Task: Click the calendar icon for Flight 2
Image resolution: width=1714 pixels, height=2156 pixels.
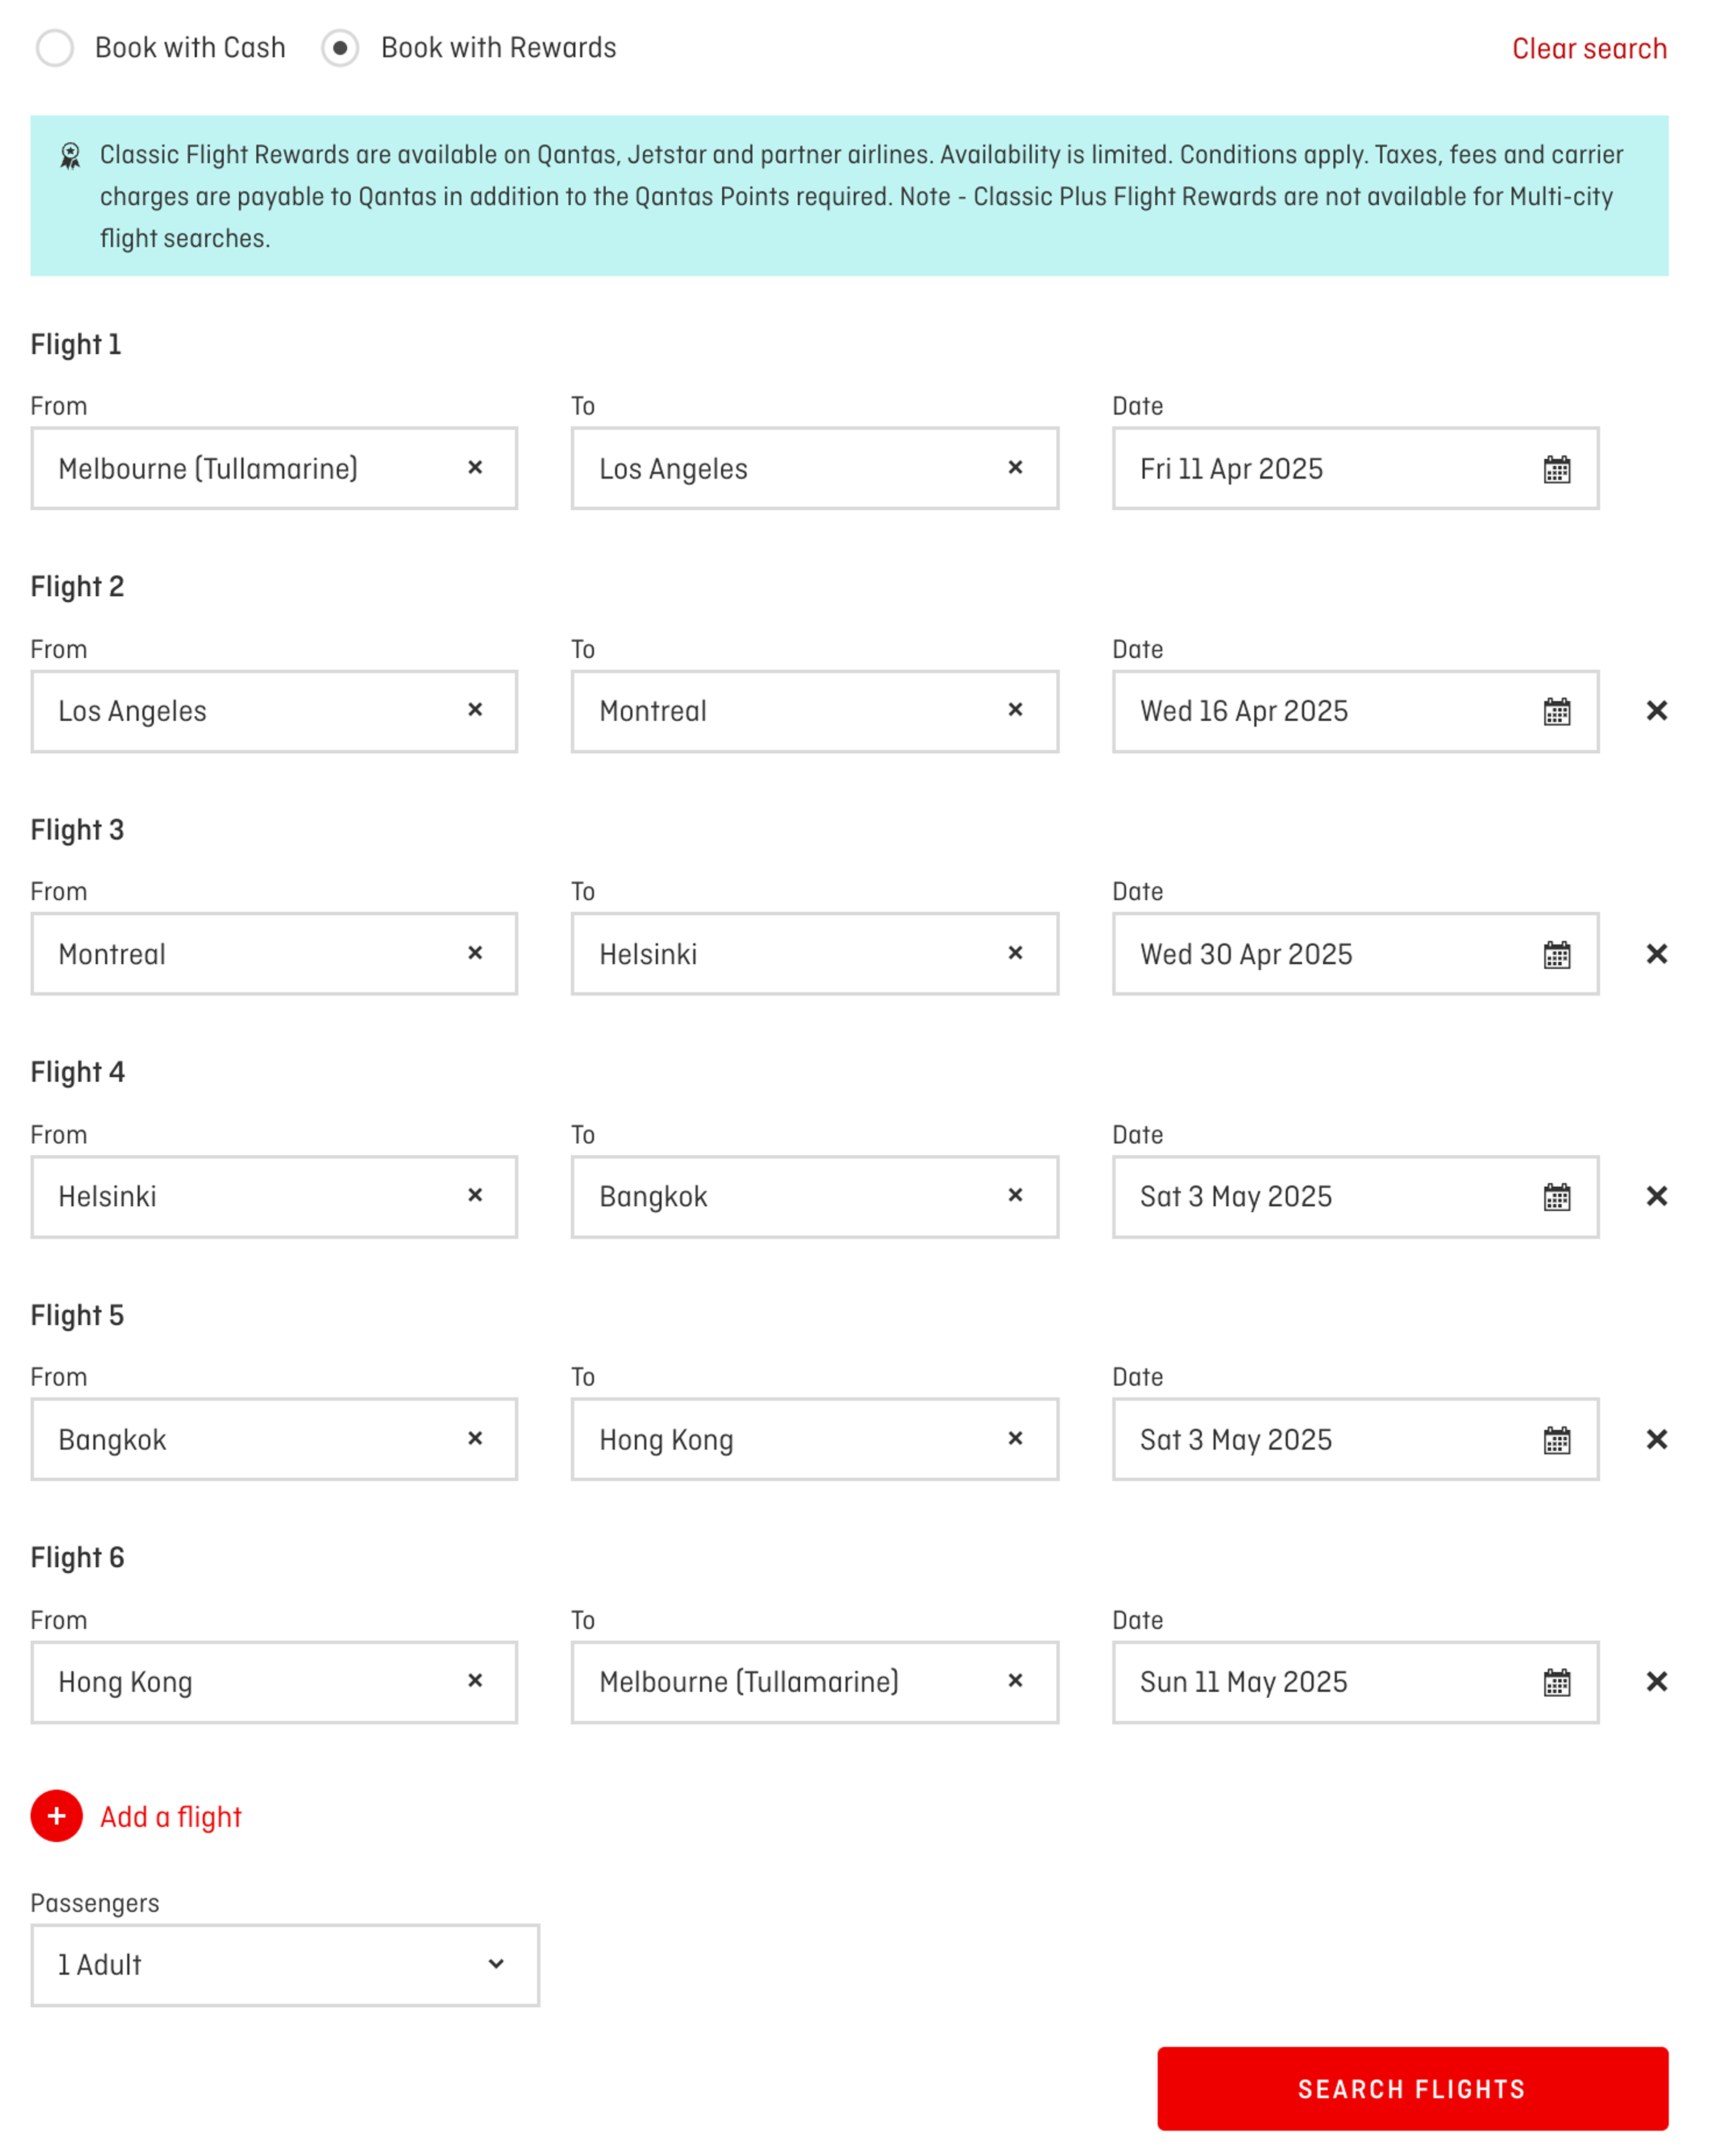Action: pyautogui.click(x=1556, y=710)
